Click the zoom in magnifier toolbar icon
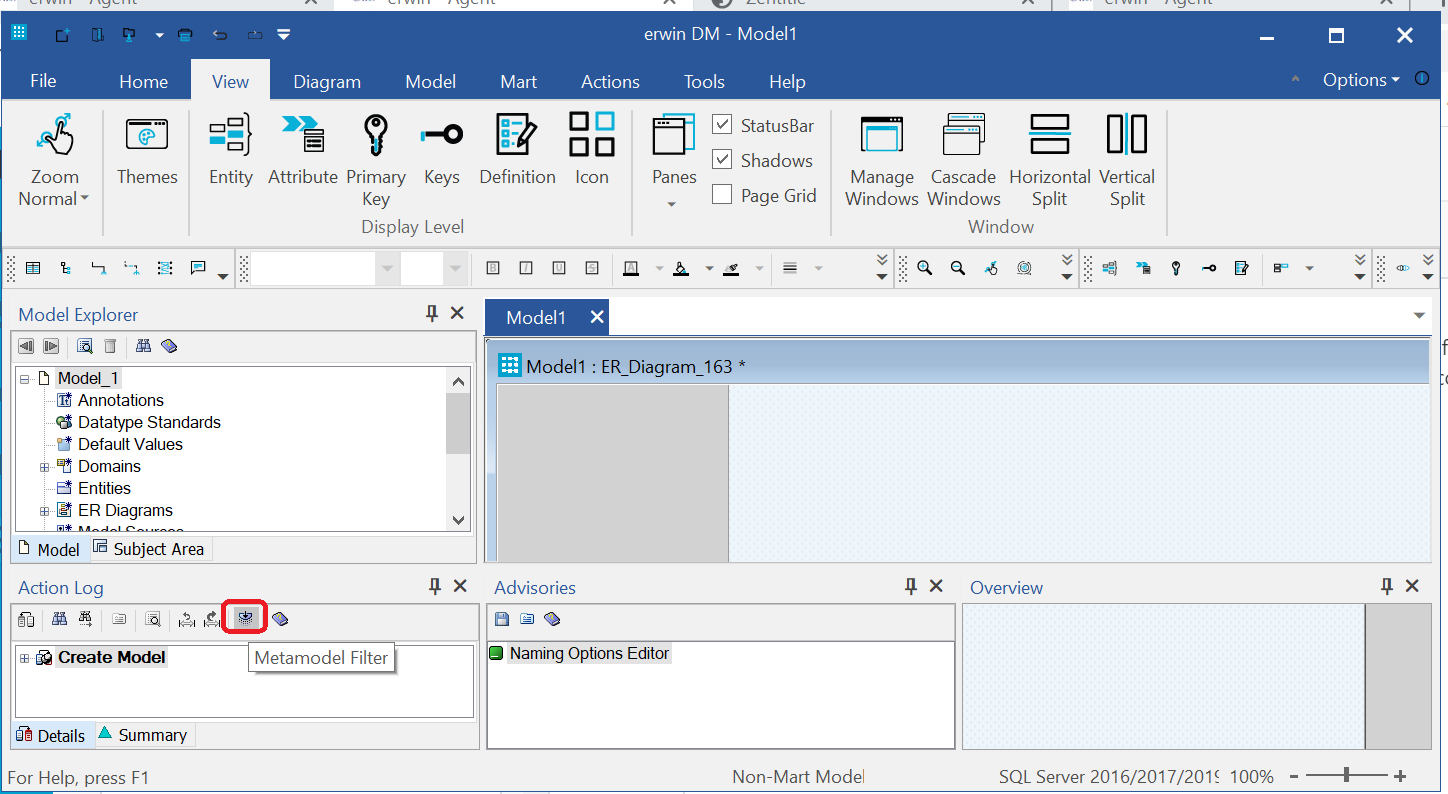 click(x=925, y=268)
